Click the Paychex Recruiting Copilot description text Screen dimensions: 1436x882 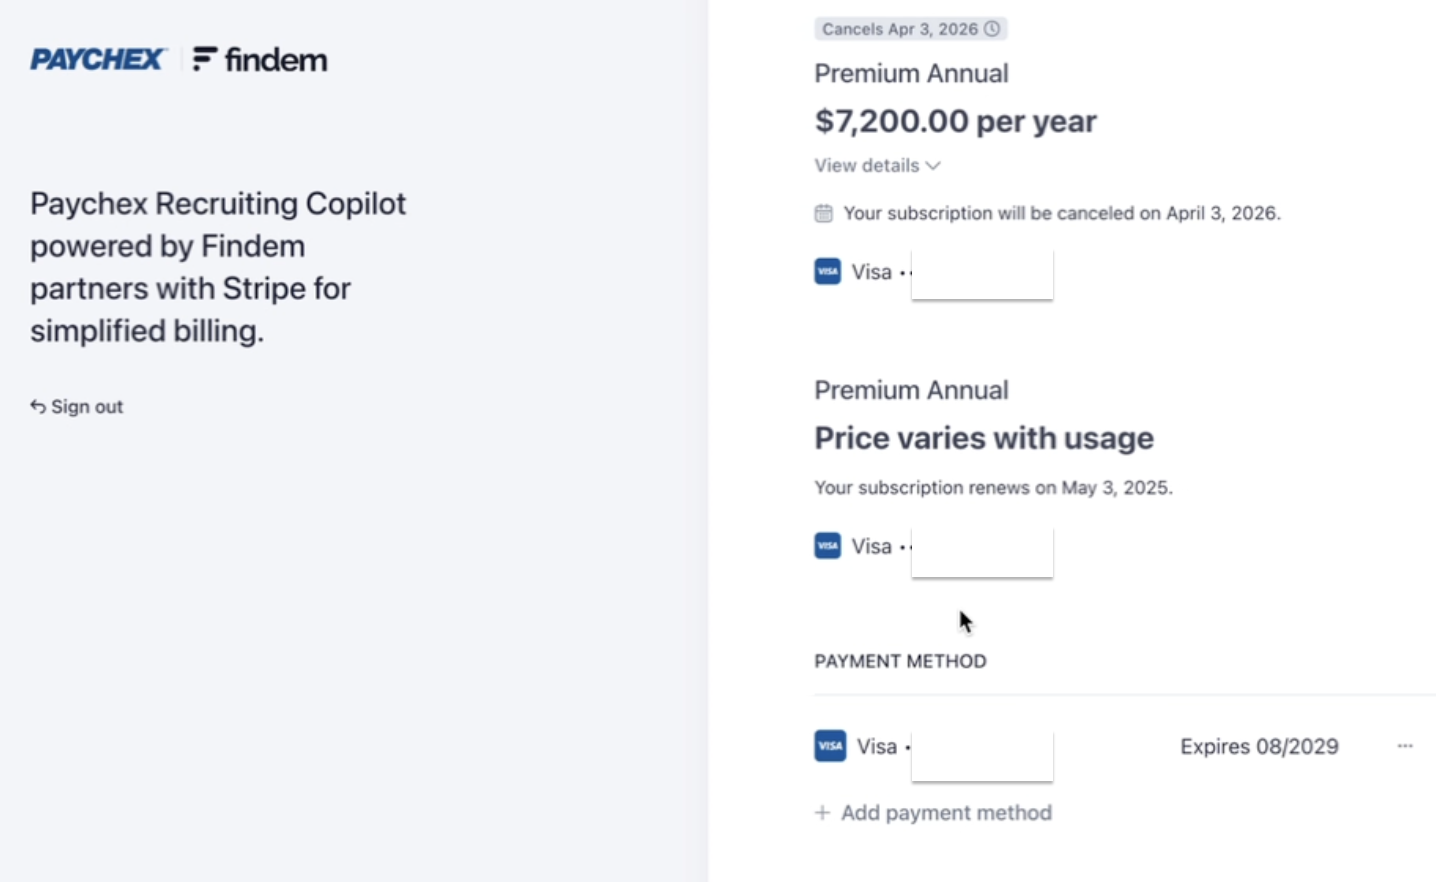(218, 267)
